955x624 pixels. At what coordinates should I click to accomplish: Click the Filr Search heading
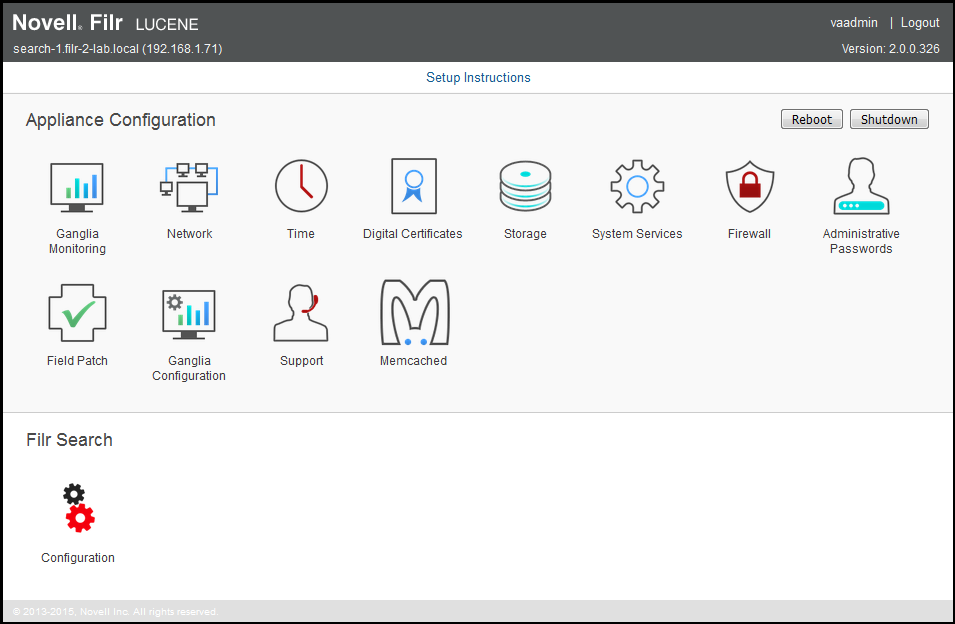click(69, 440)
